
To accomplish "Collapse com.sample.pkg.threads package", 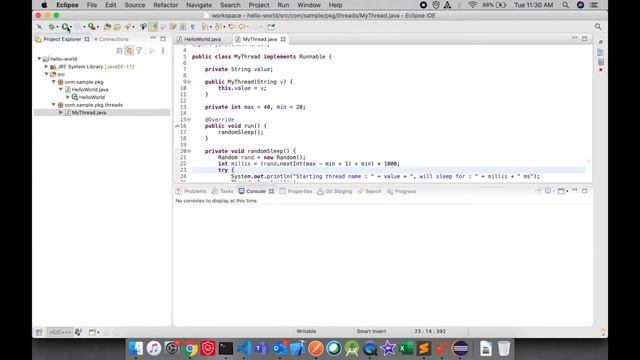I will 54,105.
